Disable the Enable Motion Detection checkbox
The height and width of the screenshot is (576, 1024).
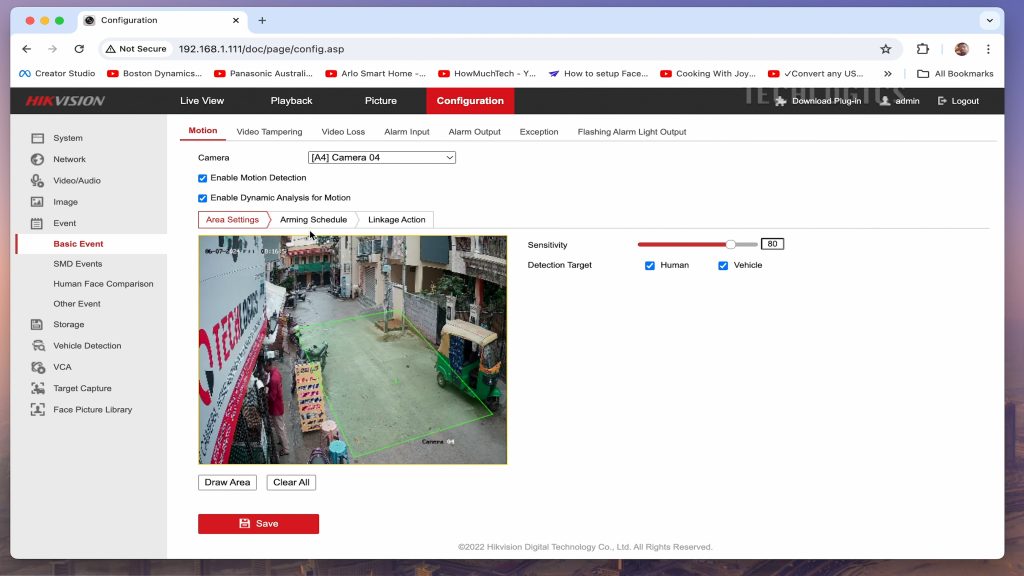coord(203,178)
